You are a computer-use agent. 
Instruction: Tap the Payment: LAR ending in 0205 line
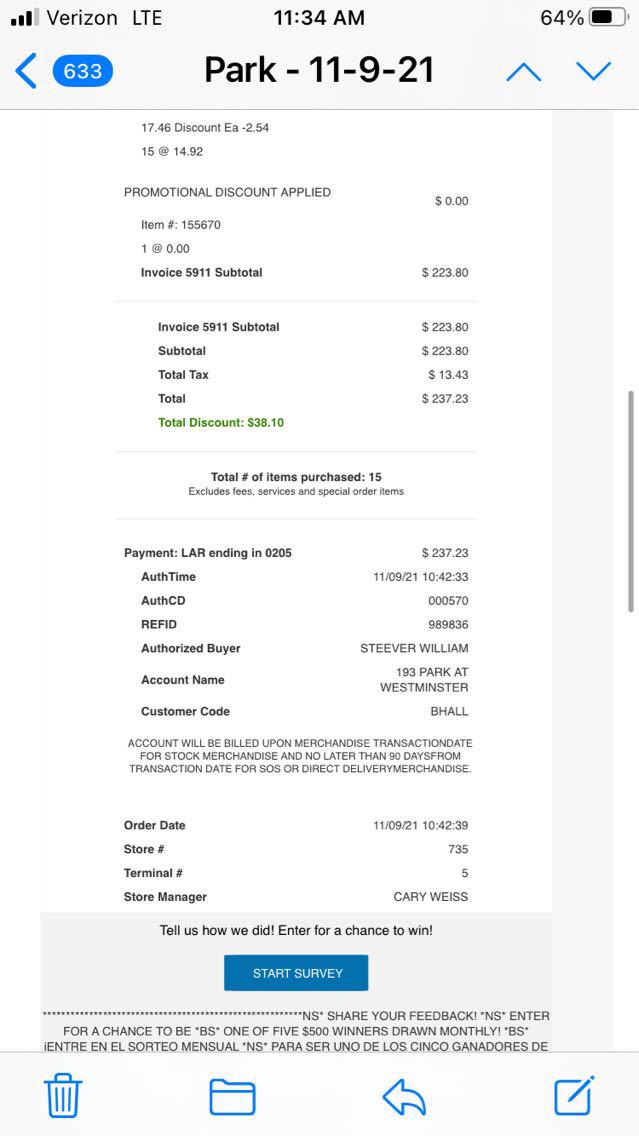point(208,553)
